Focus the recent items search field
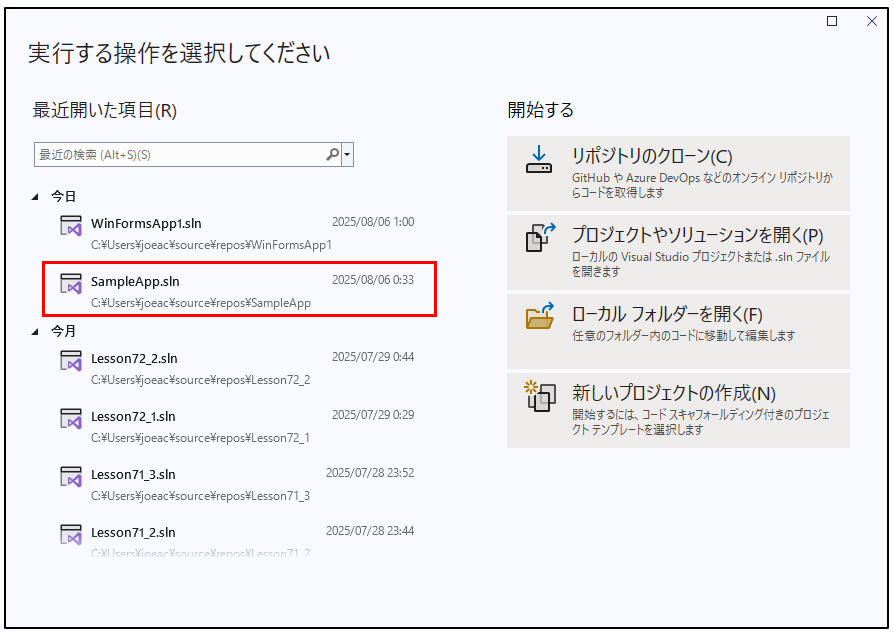The width and height of the screenshot is (894, 633). coord(180,155)
